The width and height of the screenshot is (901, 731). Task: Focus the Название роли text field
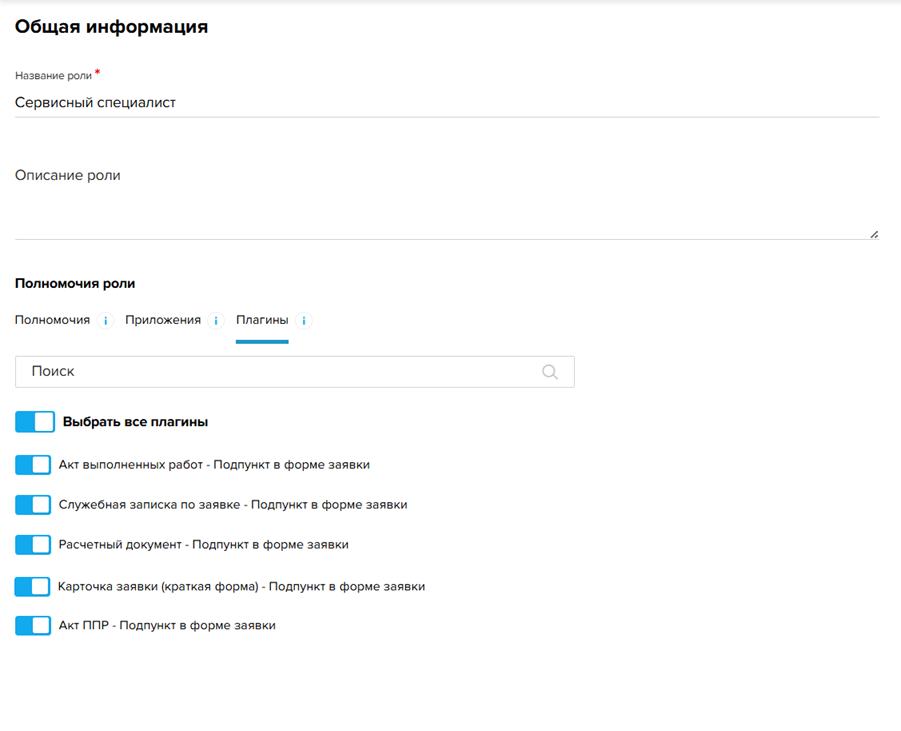click(x=446, y=102)
